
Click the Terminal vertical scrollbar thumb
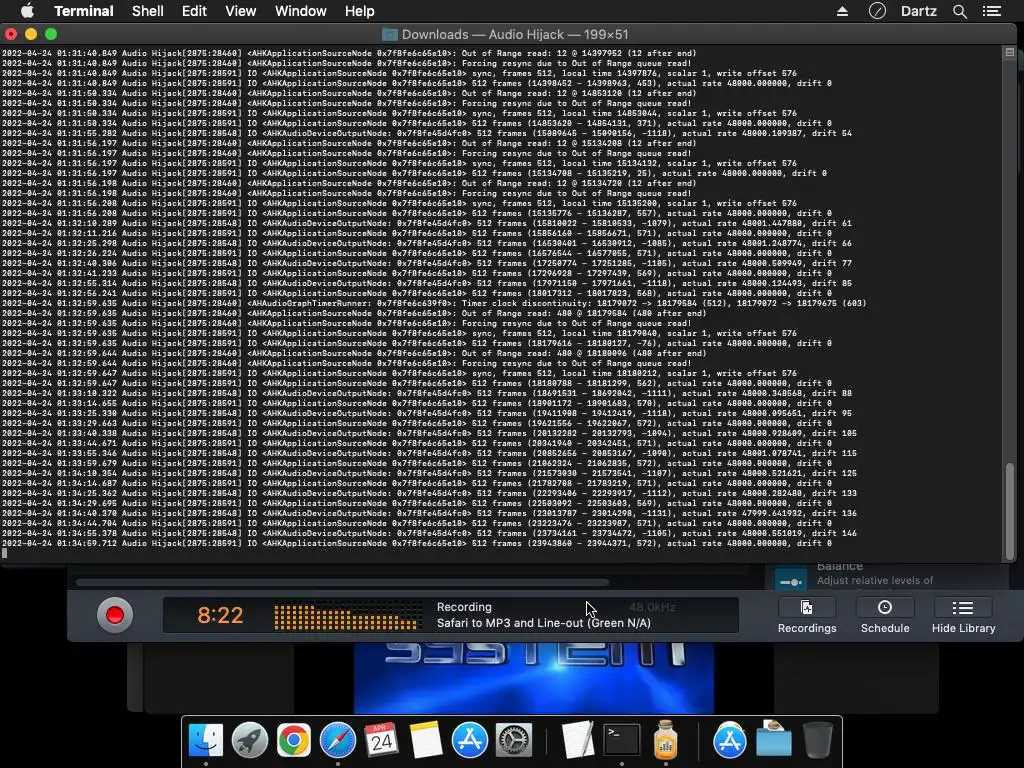pos(1010,511)
